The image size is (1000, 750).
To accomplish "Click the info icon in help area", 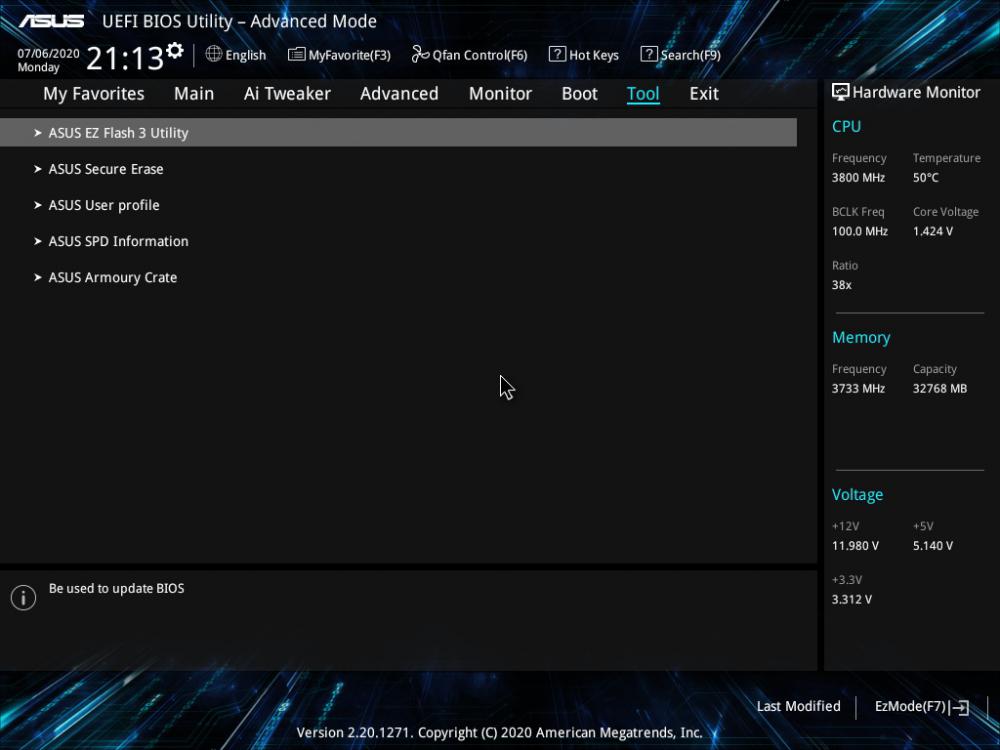I will (x=24, y=598).
